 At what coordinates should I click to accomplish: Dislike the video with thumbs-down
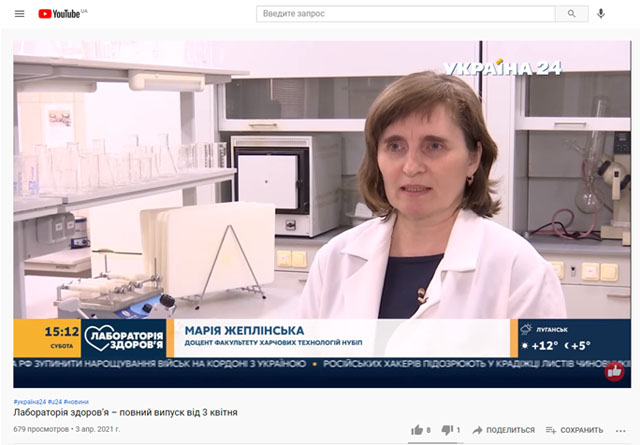(451, 430)
